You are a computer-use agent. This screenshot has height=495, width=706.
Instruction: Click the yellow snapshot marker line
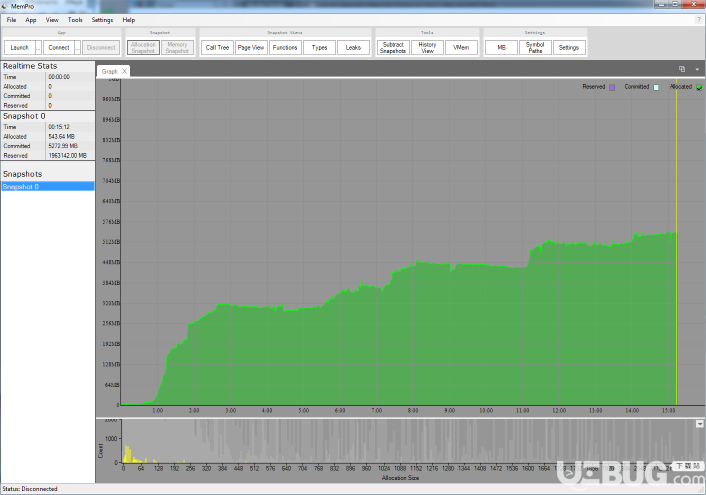[x=676, y=243]
